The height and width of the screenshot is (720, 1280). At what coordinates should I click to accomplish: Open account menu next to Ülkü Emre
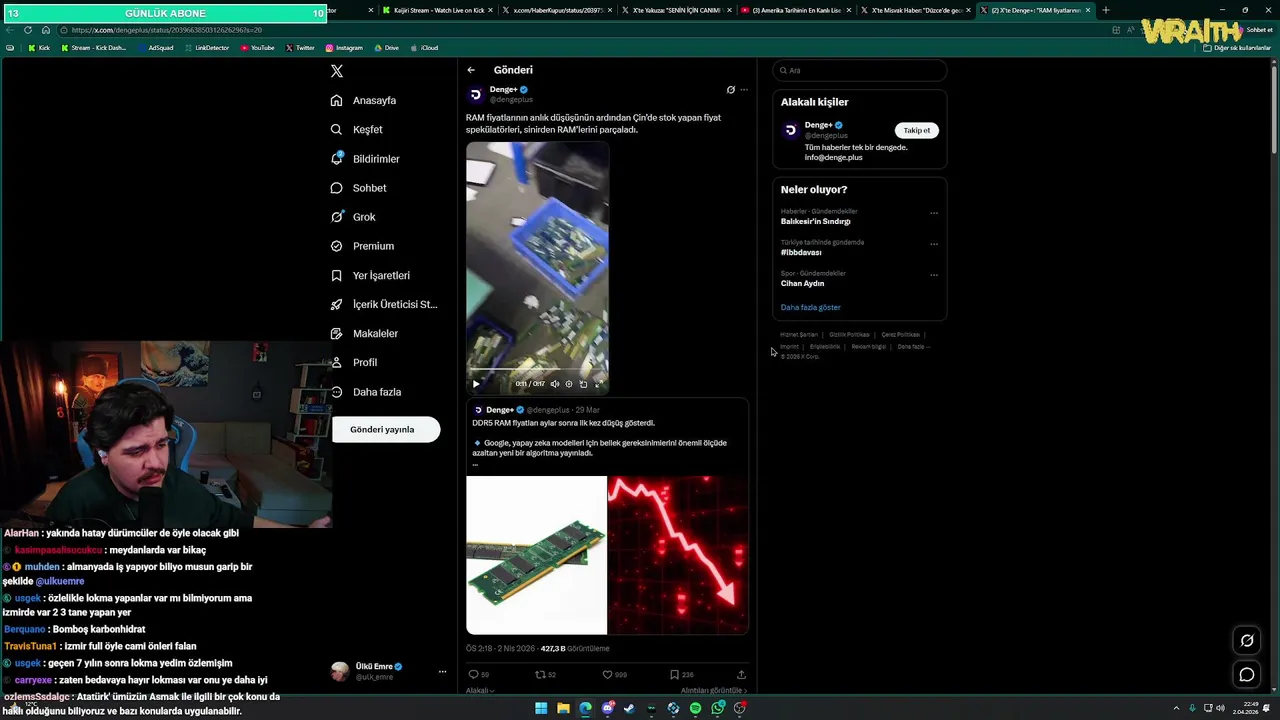442,672
